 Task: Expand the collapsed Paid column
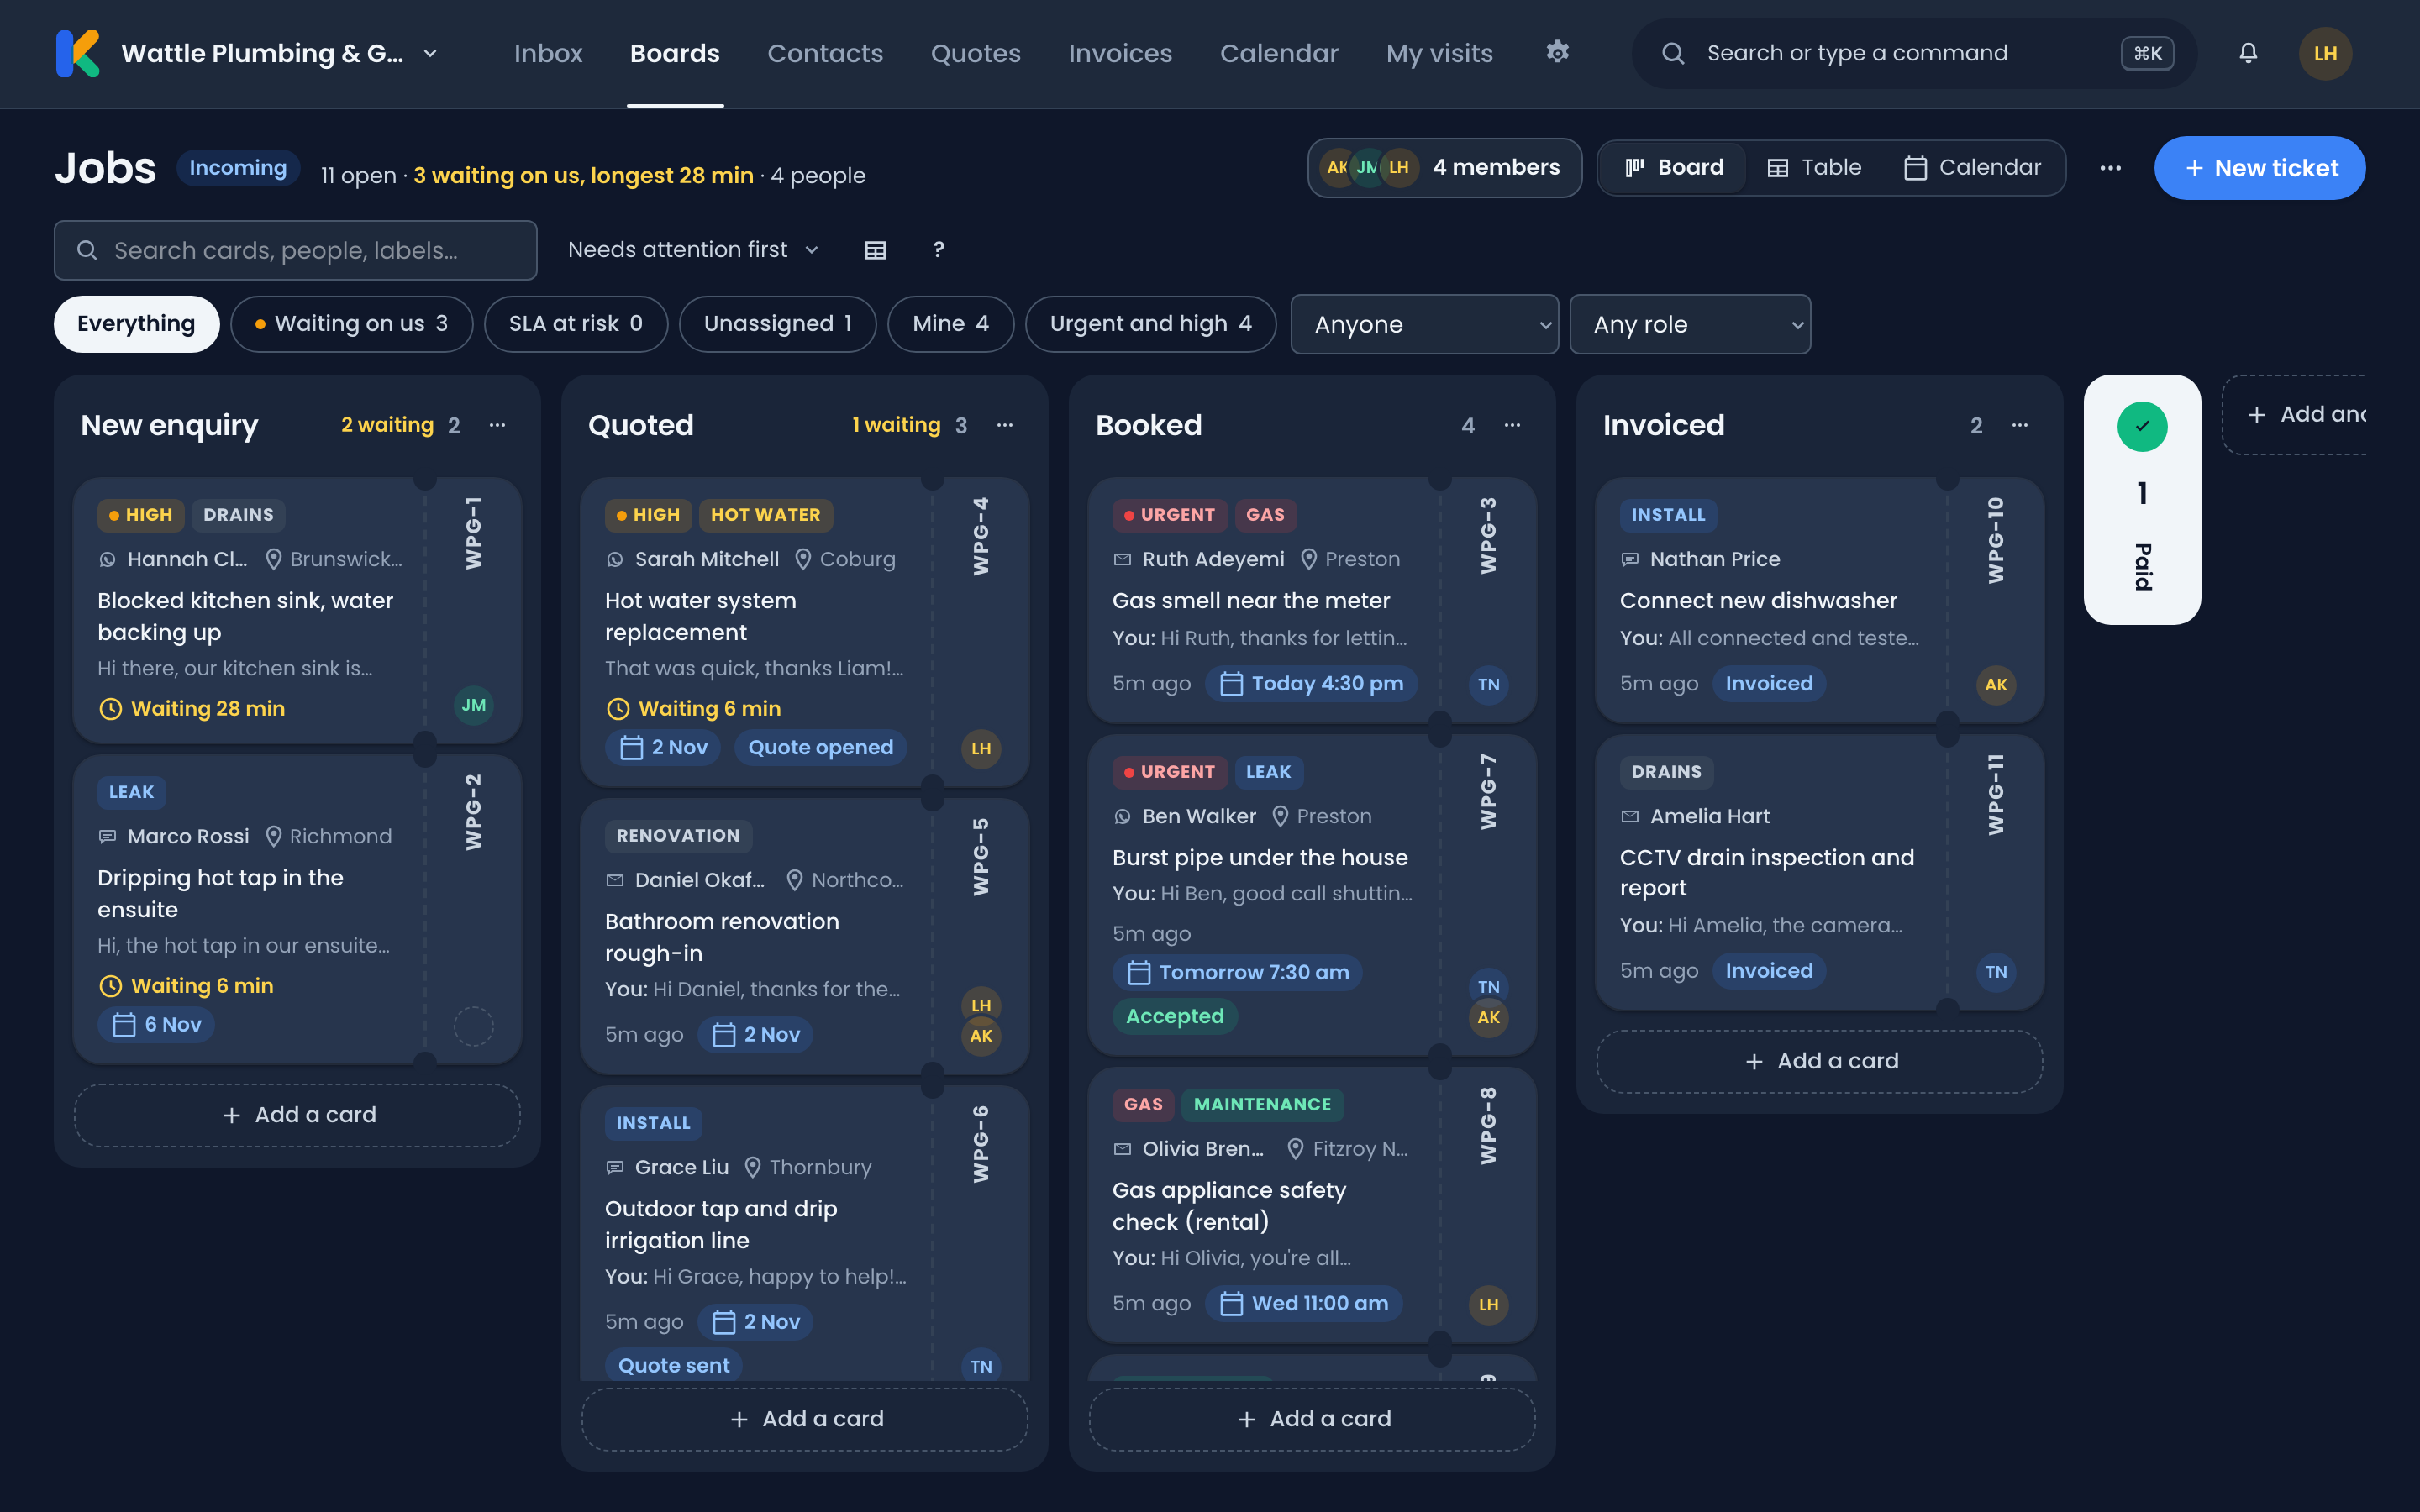point(2142,500)
